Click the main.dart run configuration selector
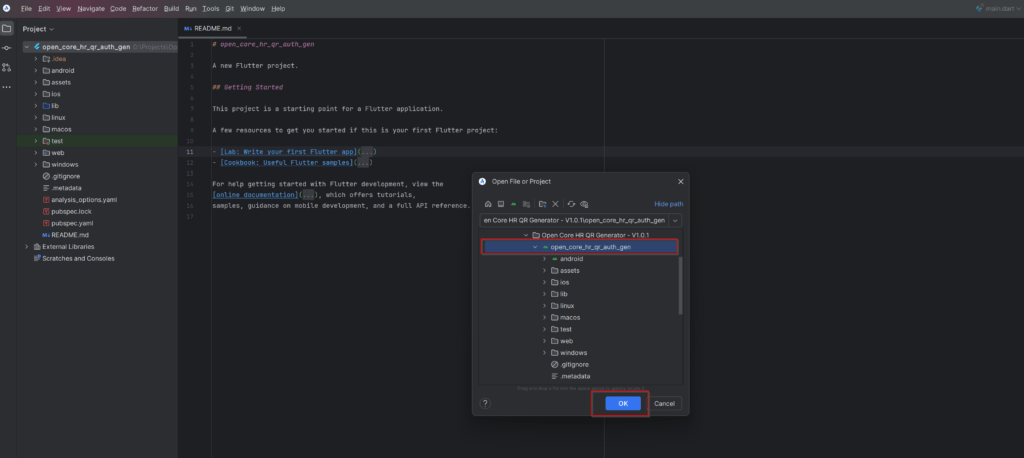Viewport: 1024px width, 458px height. tap(998, 8)
